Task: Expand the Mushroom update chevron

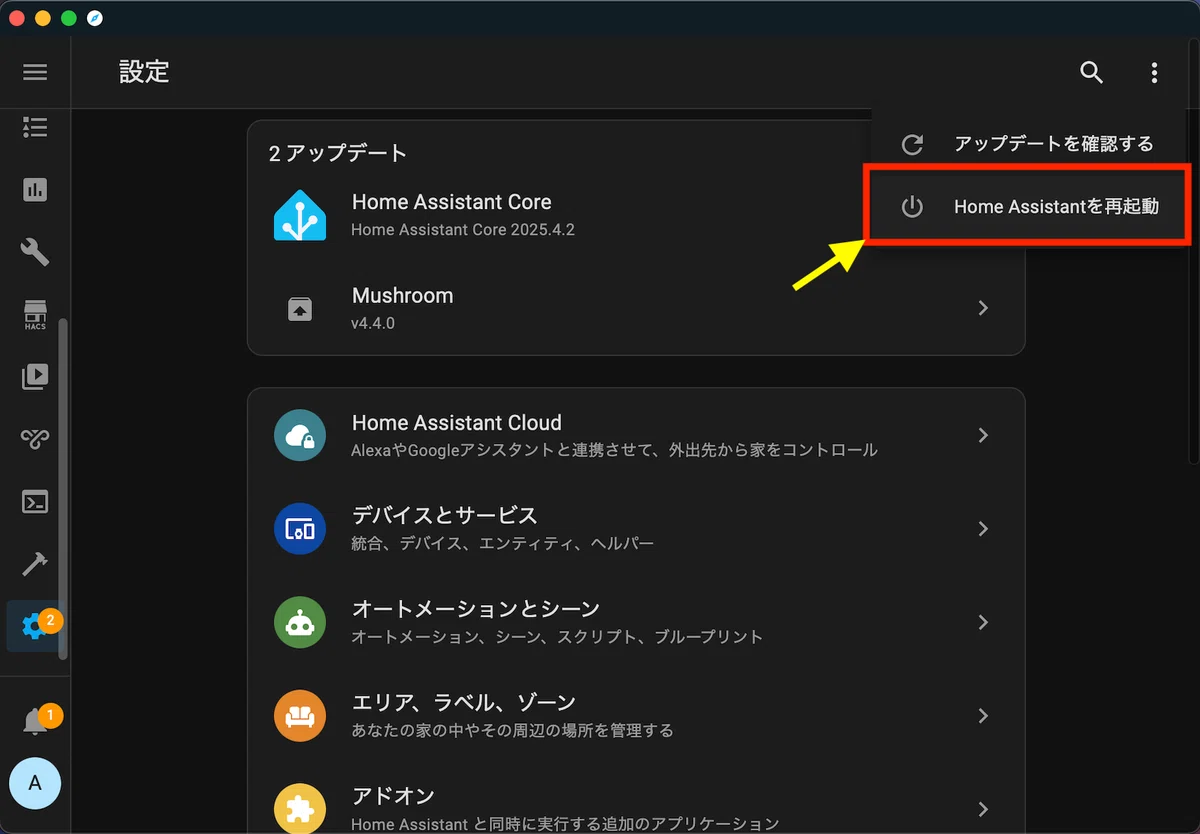Action: (983, 308)
